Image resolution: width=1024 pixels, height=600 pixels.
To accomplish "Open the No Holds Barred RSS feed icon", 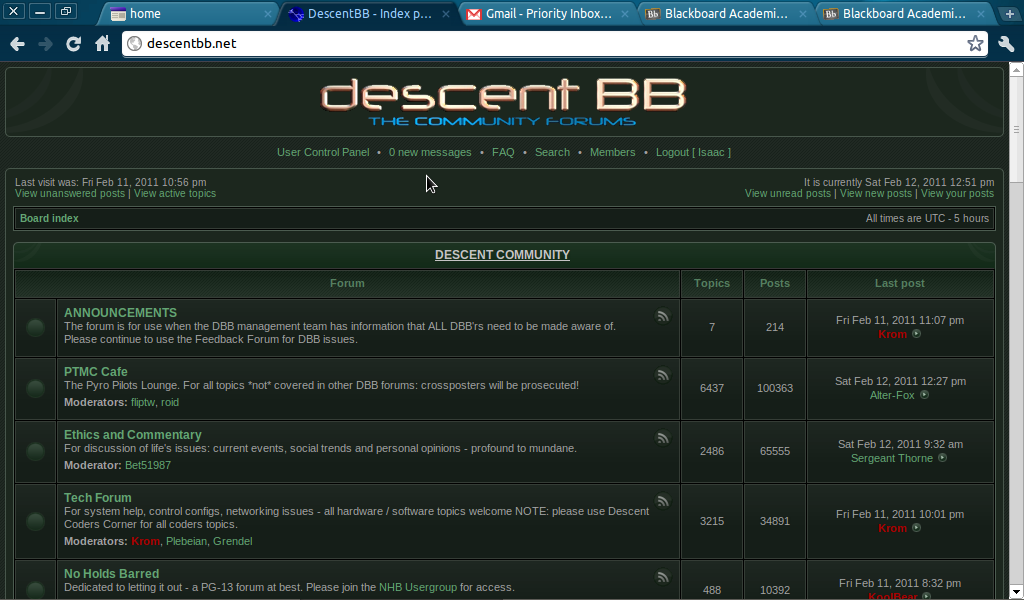I will tap(663, 577).
